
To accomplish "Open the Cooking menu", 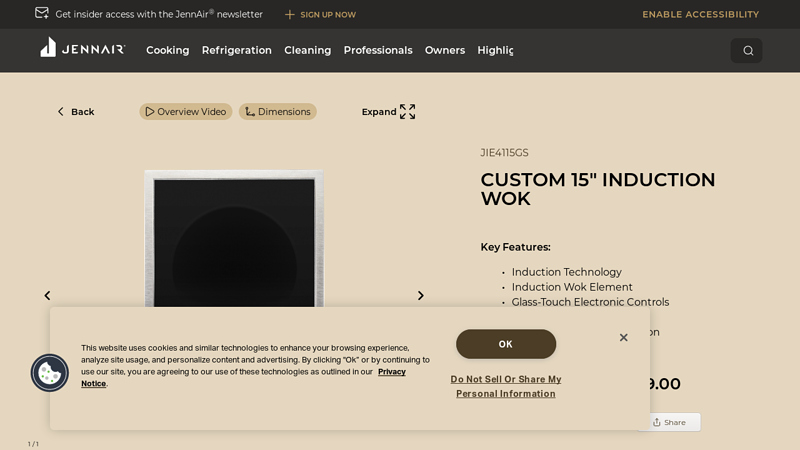I will [x=167, y=50].
